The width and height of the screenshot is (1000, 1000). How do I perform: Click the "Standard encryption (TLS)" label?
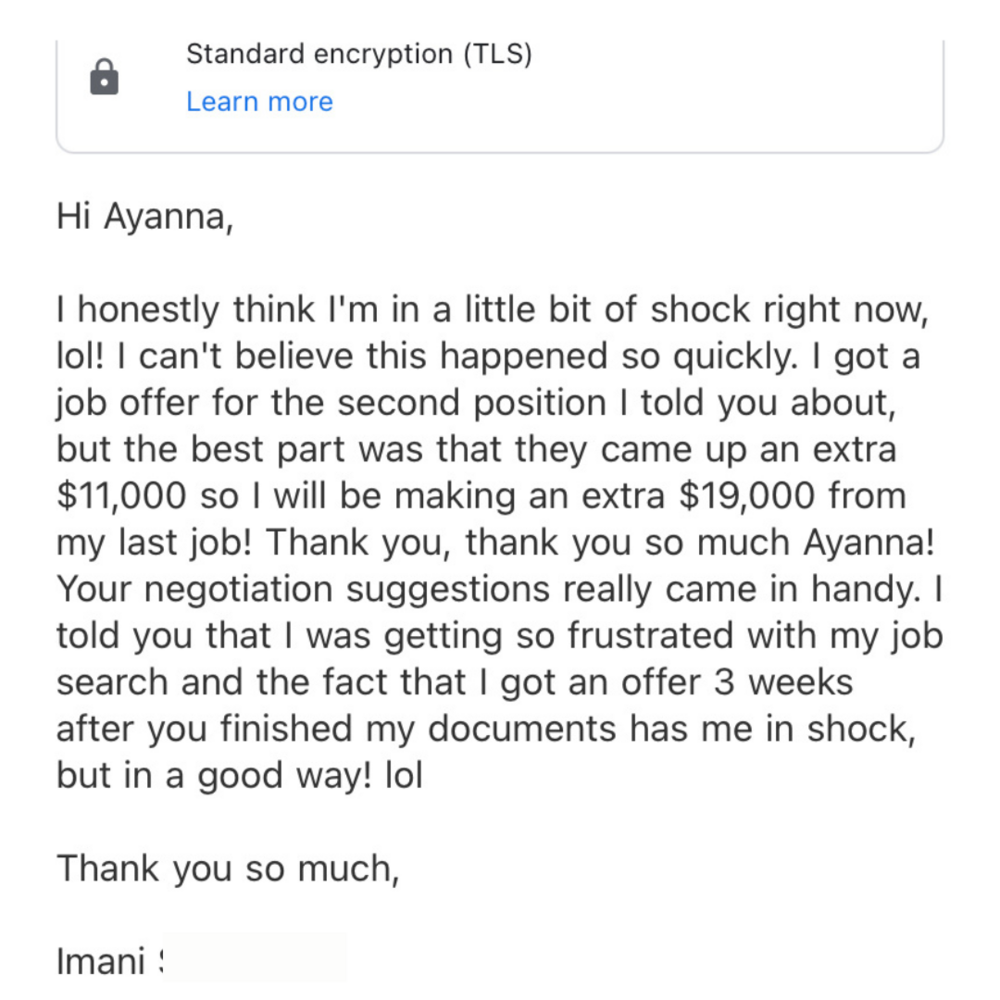click(359, 54)
